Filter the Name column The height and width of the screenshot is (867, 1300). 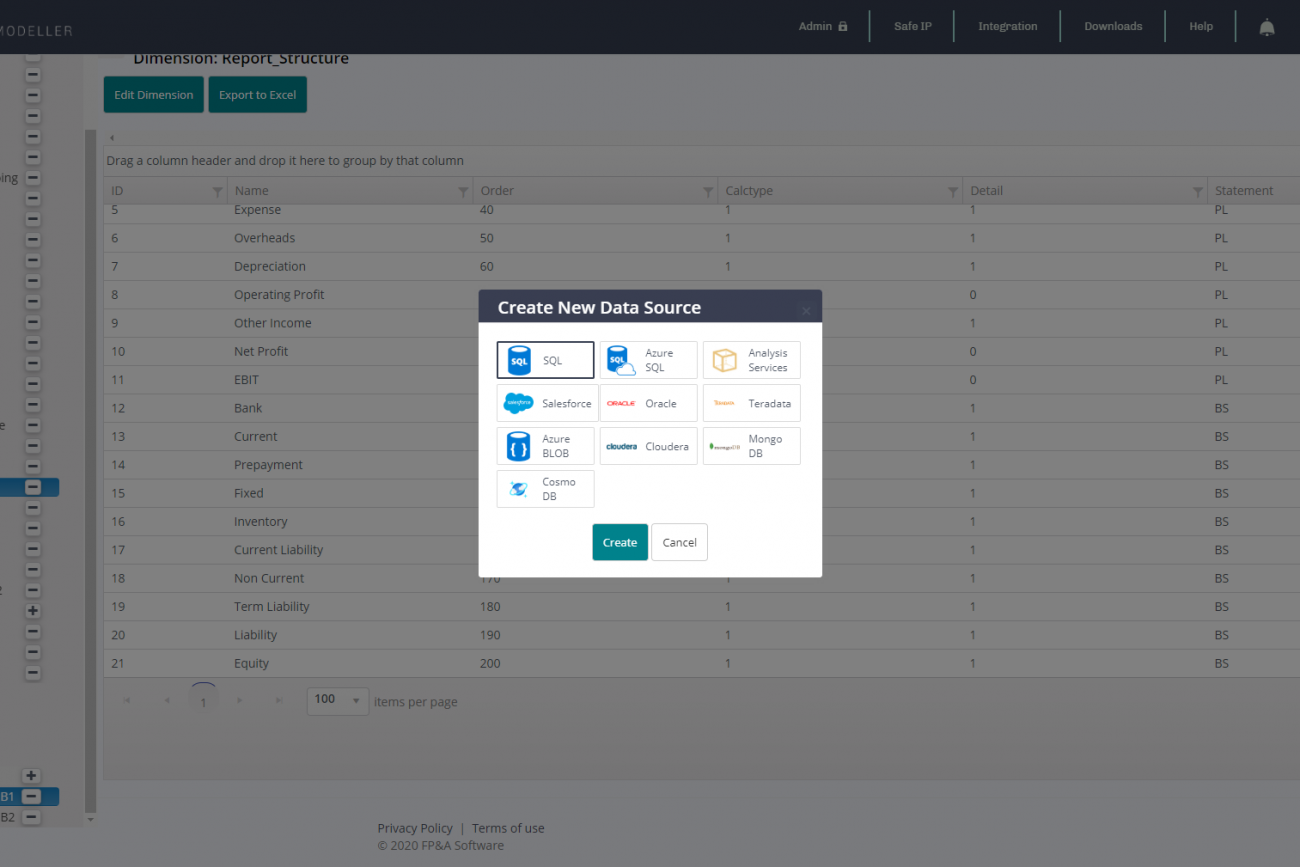pos(463,191)
